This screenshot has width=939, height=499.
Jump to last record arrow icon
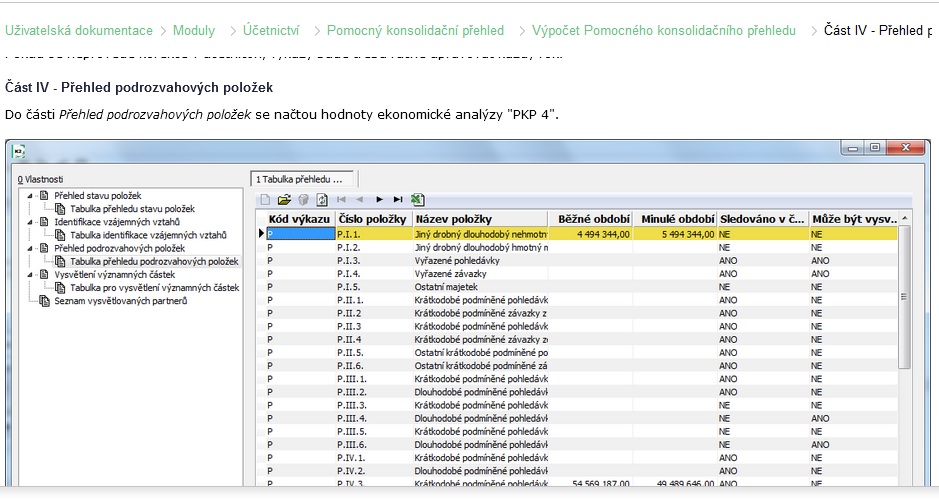point(398,199)
